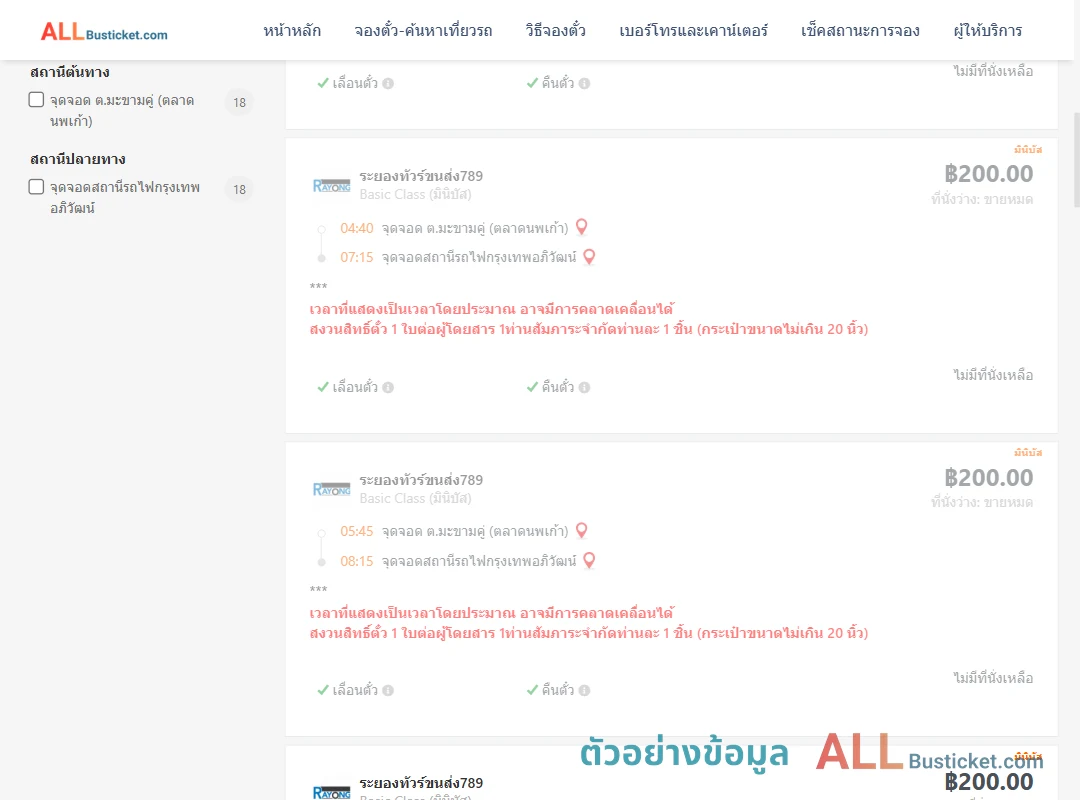Viewport: 1080px width, 800px height.
Task: Click สถานีปลายทาง filter heading
Action: [78, 159]
